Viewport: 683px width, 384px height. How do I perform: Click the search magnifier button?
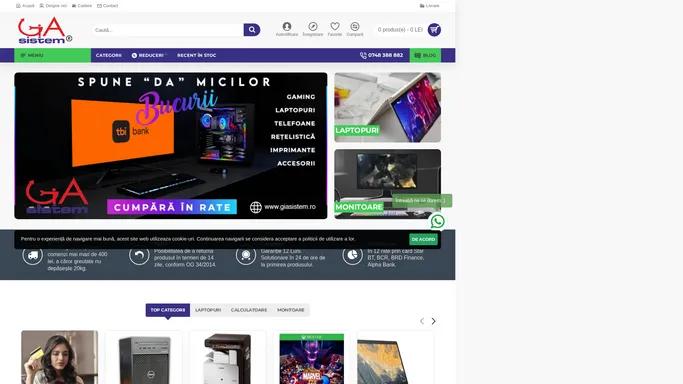pos(252,30)
